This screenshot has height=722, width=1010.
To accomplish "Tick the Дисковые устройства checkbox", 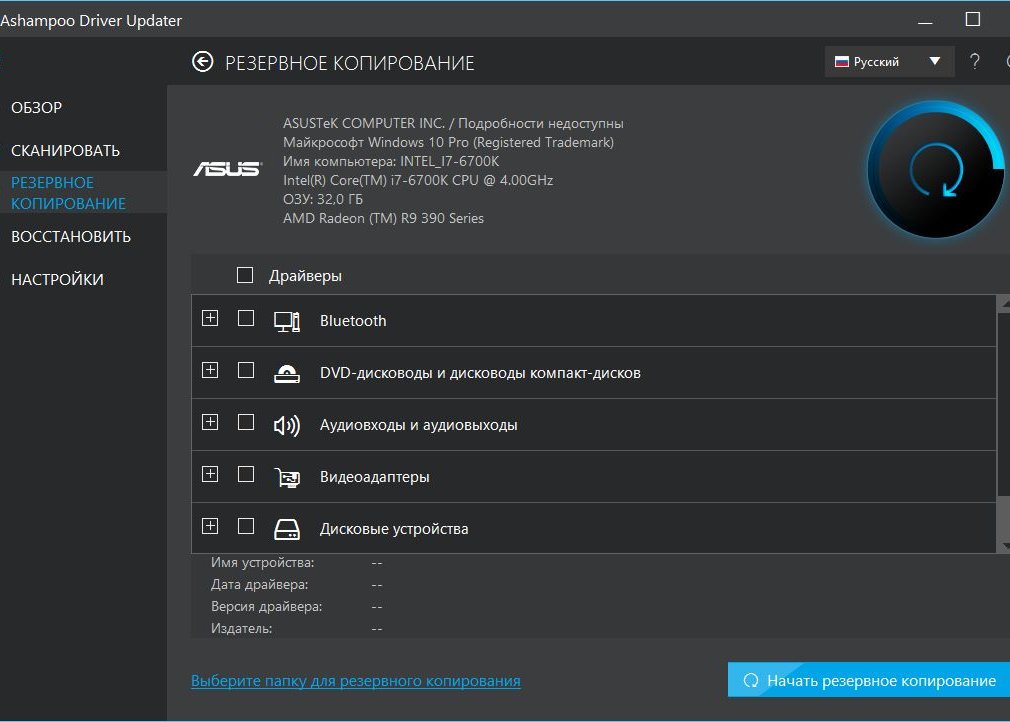I will pos(245,526).
